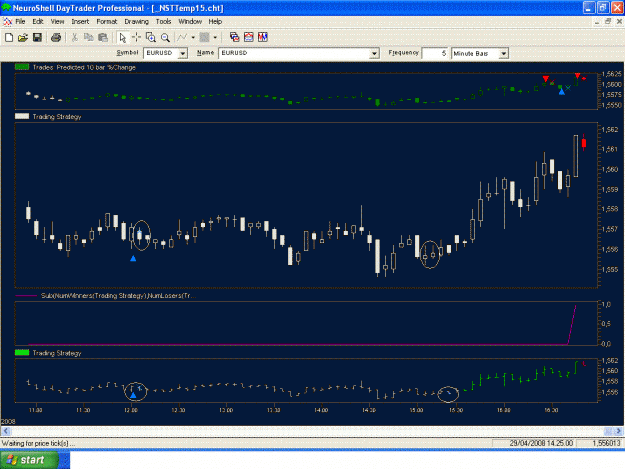
Task: Click the New chart icon
Action: coord(9,37)
